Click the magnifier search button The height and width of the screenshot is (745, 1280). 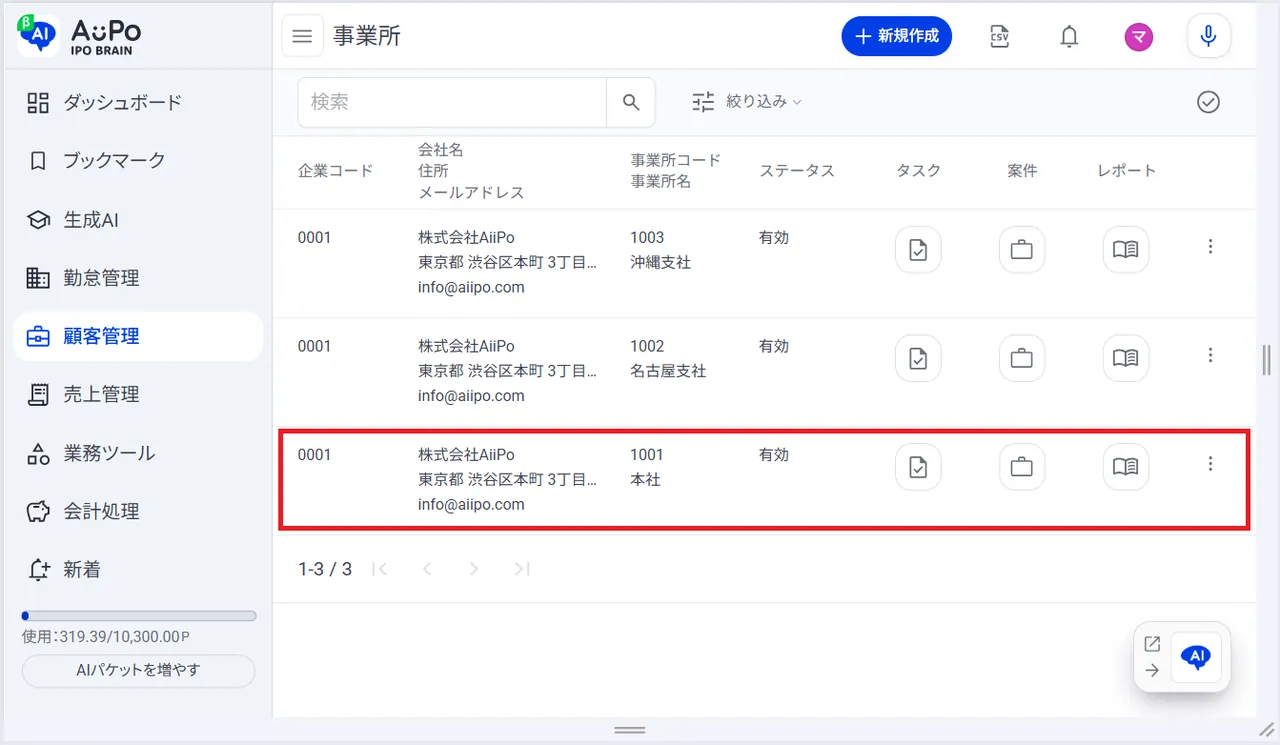[x=631, y=102]
